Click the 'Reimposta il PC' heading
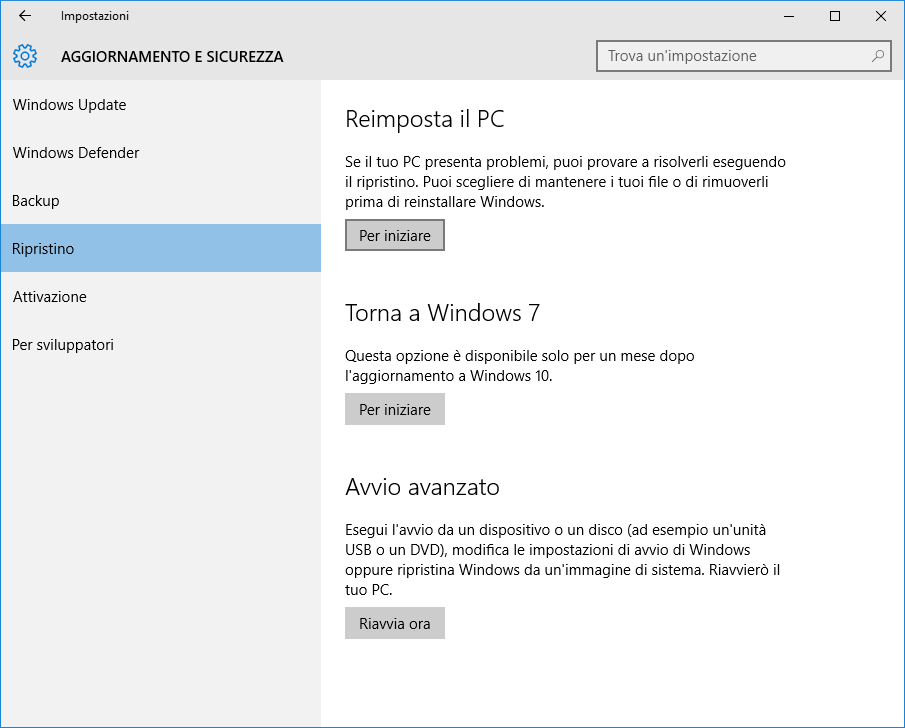Image resolution: width=905 pixels, height=728 pixels. click(x=425, y=119)
